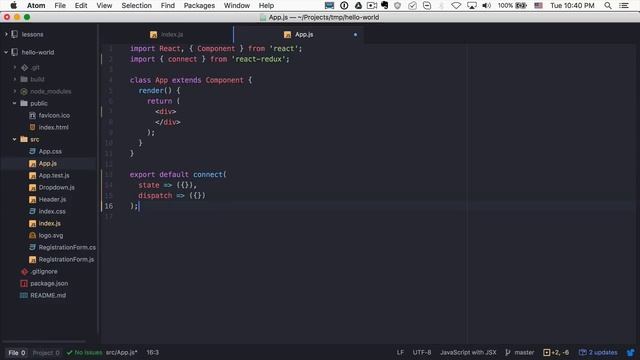Open the View menu
This screenshot has width=640, height=360.
104,5
